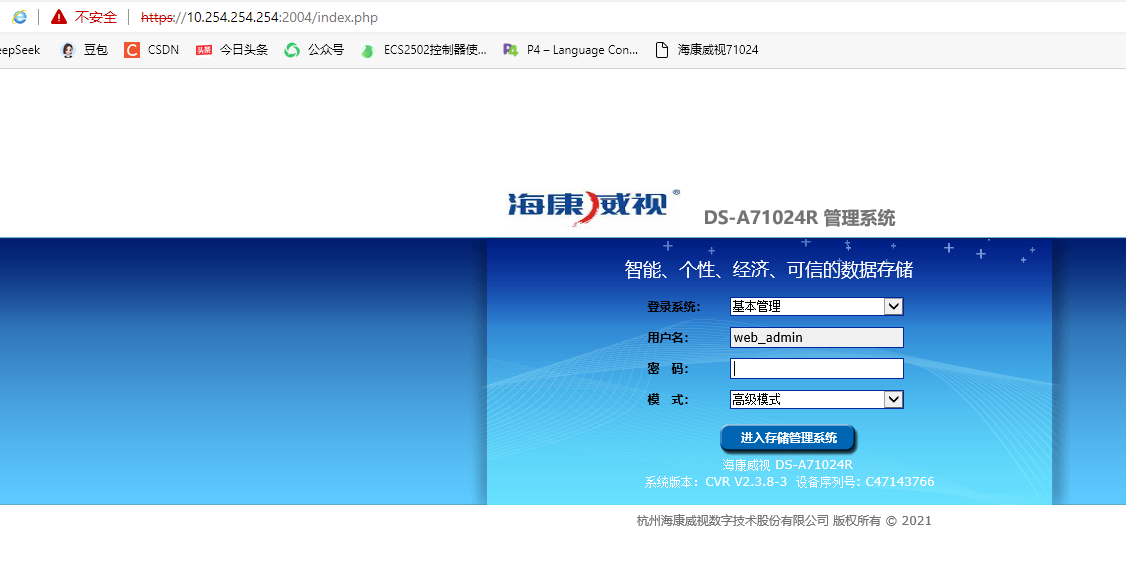Open the CSDN bookmark text

coord(163,50)
